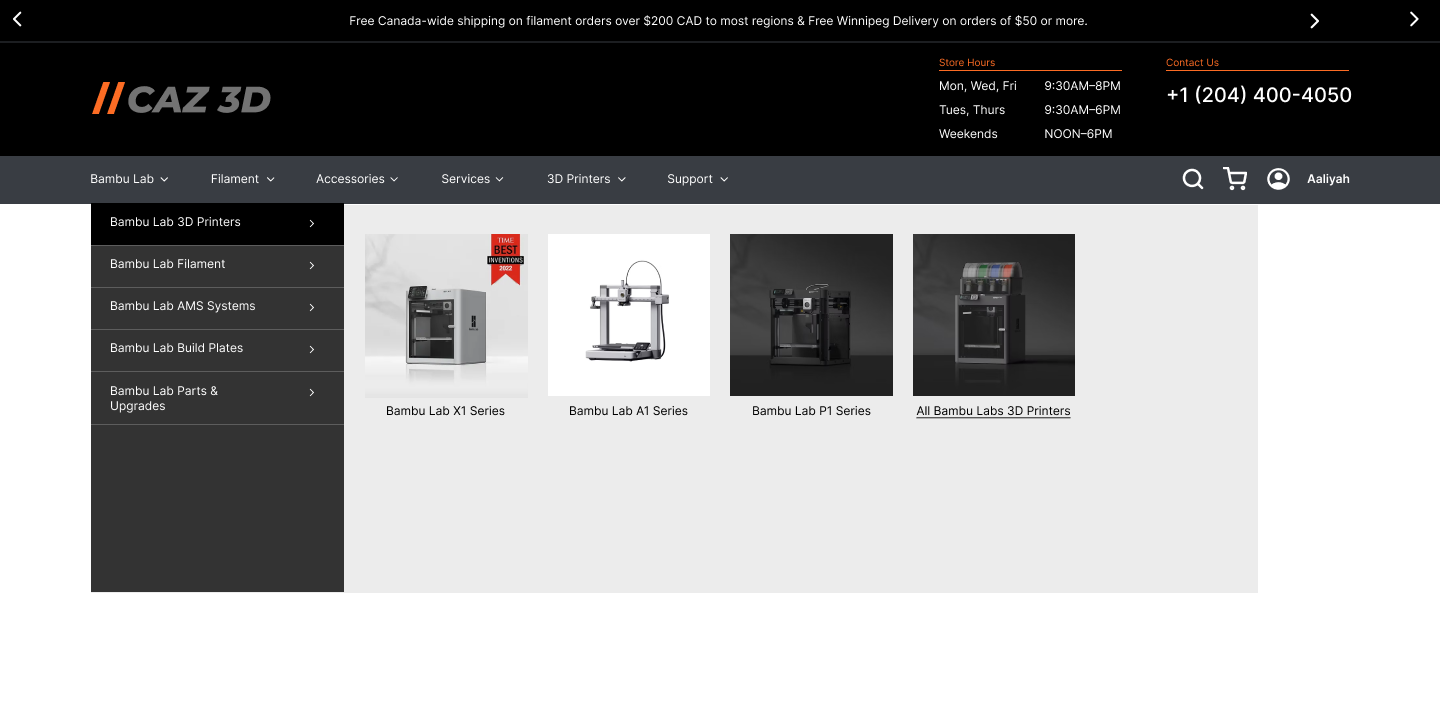Open Bambu Lab P1 Series thumbnail image
The height and width of the screenshot is (716, 1440).
[811, 315]
